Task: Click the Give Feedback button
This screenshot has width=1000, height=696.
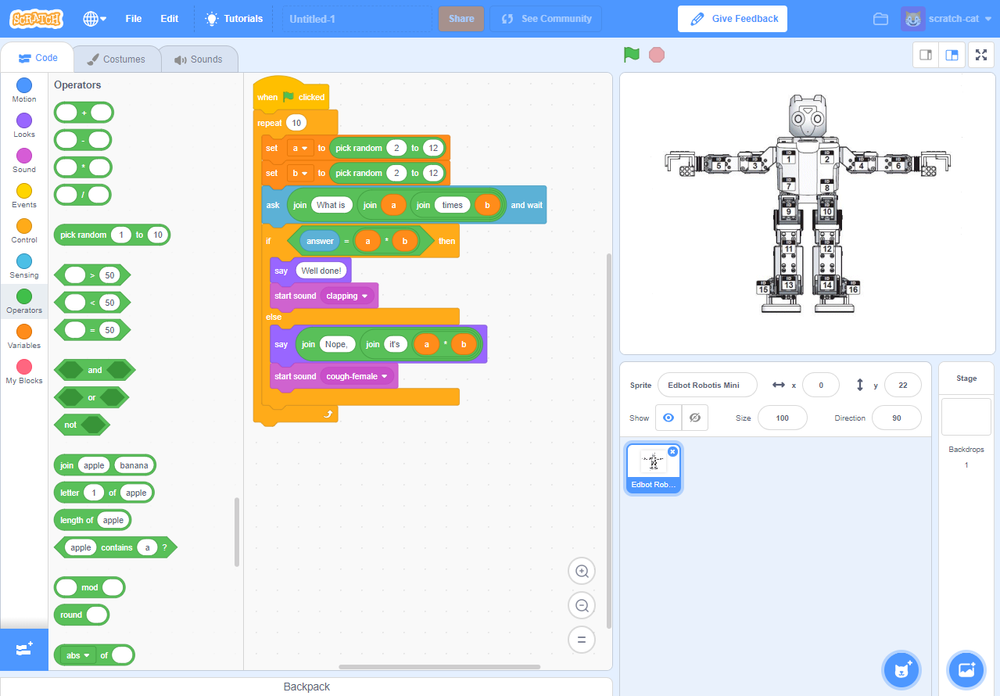Action: 732,18
